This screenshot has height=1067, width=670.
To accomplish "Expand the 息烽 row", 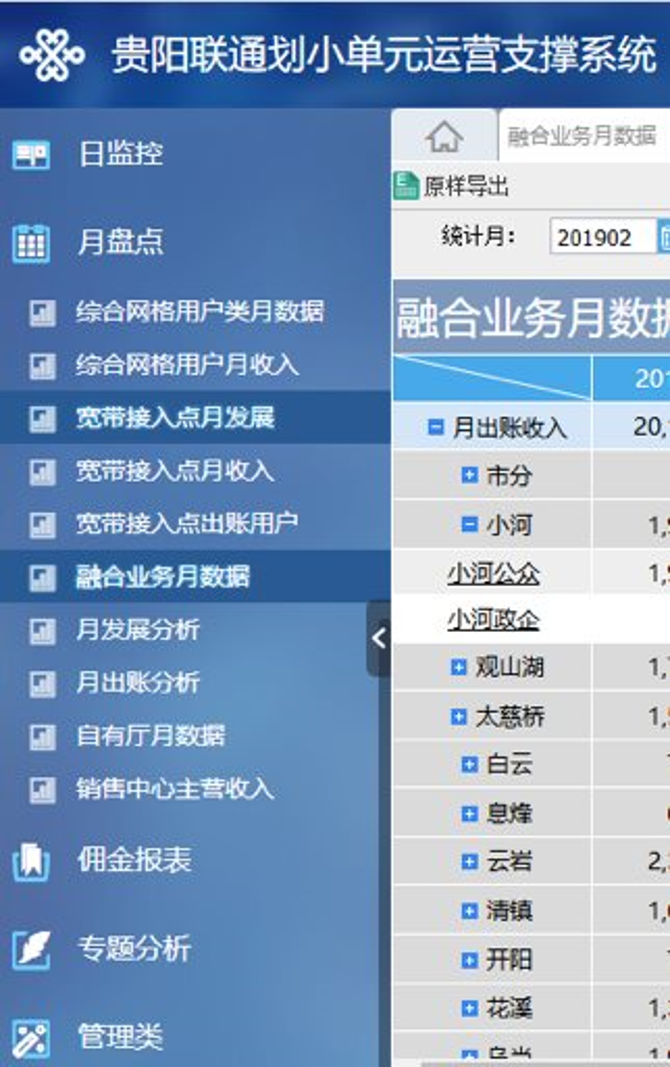I will tap(469, 813).
